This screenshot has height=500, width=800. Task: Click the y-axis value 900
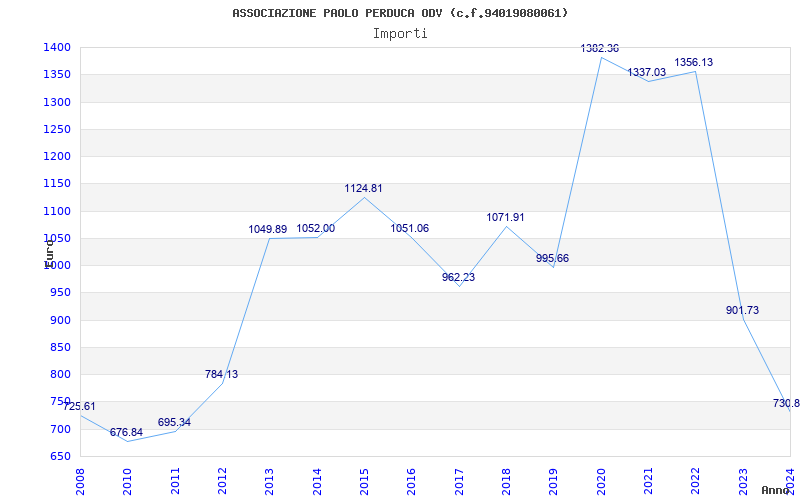(60, 320)
